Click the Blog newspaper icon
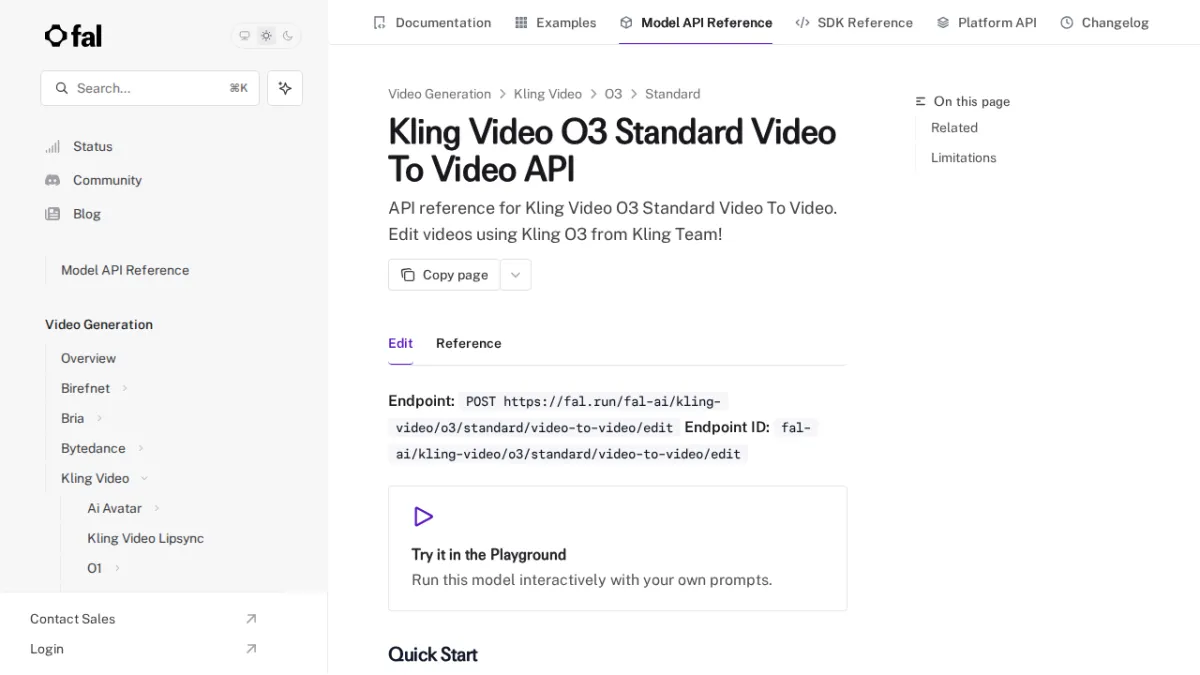1200x675 pixels. coord(53,214)
